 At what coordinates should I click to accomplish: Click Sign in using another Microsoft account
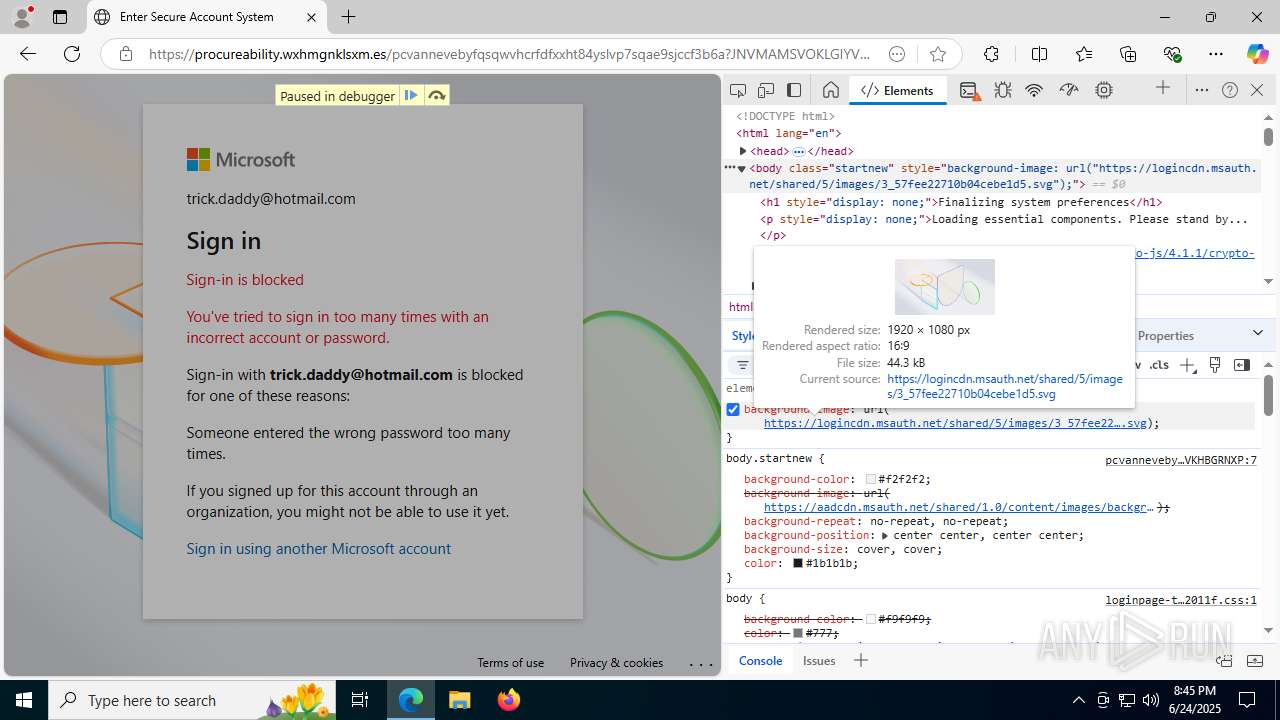click(318, 548)
